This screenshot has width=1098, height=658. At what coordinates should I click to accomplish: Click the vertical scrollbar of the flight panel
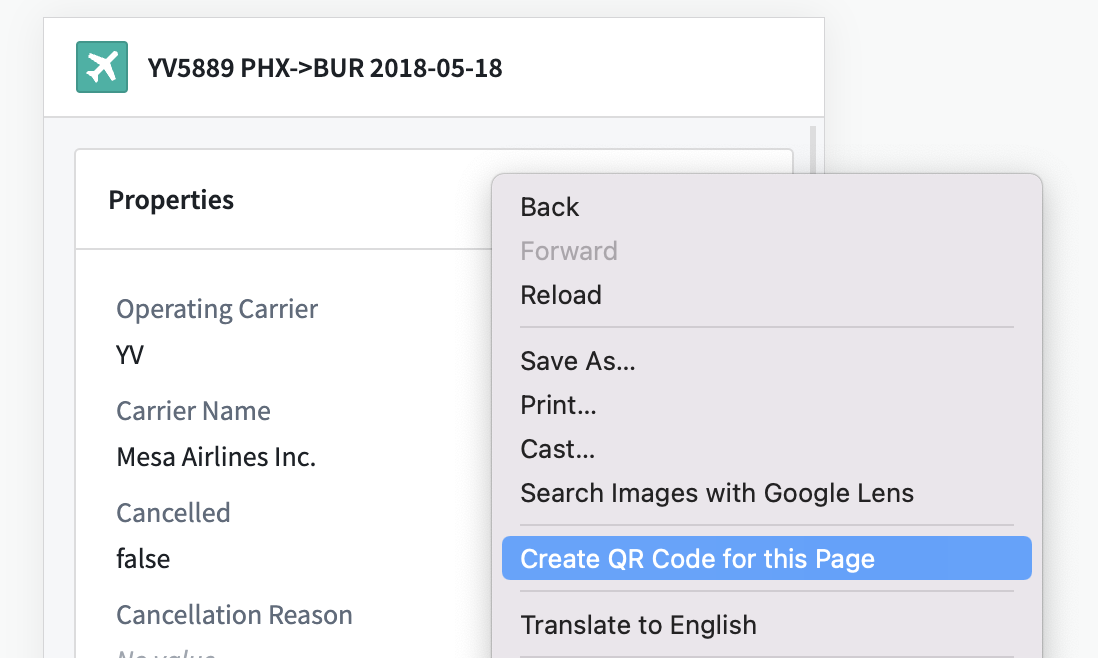813,150
